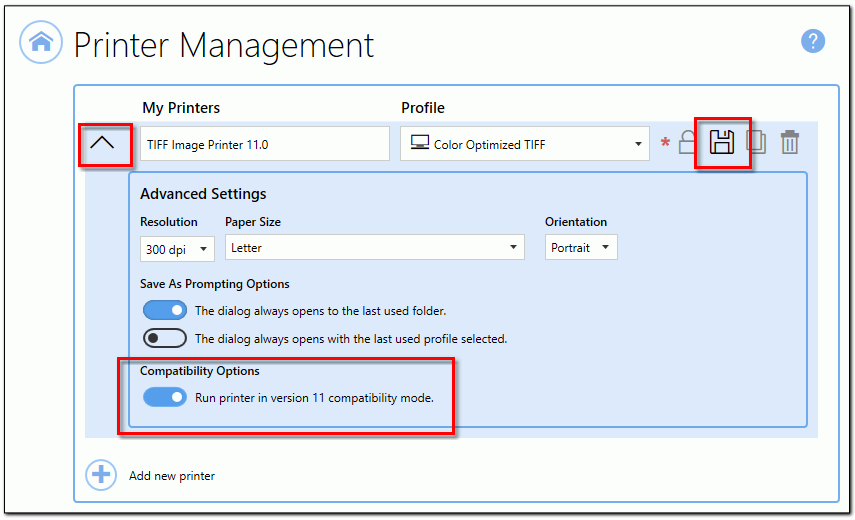Save printer settings with floppy icon

(722, 142)
